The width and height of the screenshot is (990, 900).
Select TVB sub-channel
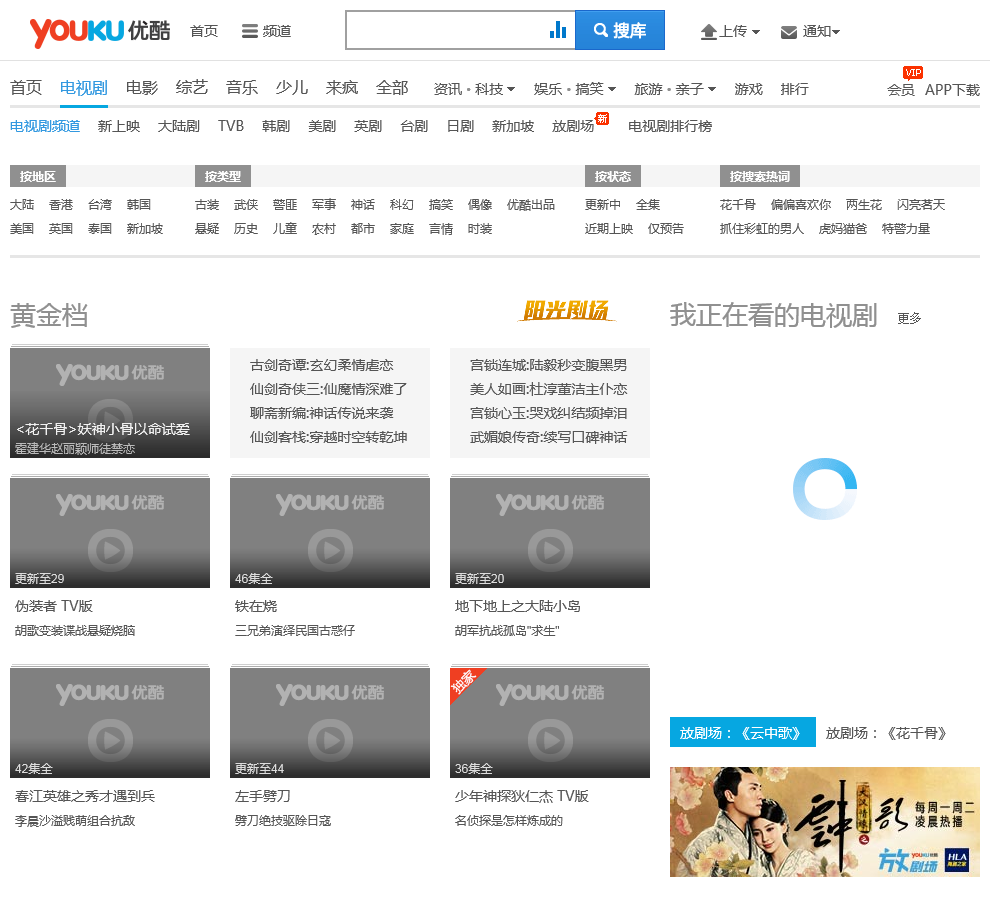[x=230, y=126]
